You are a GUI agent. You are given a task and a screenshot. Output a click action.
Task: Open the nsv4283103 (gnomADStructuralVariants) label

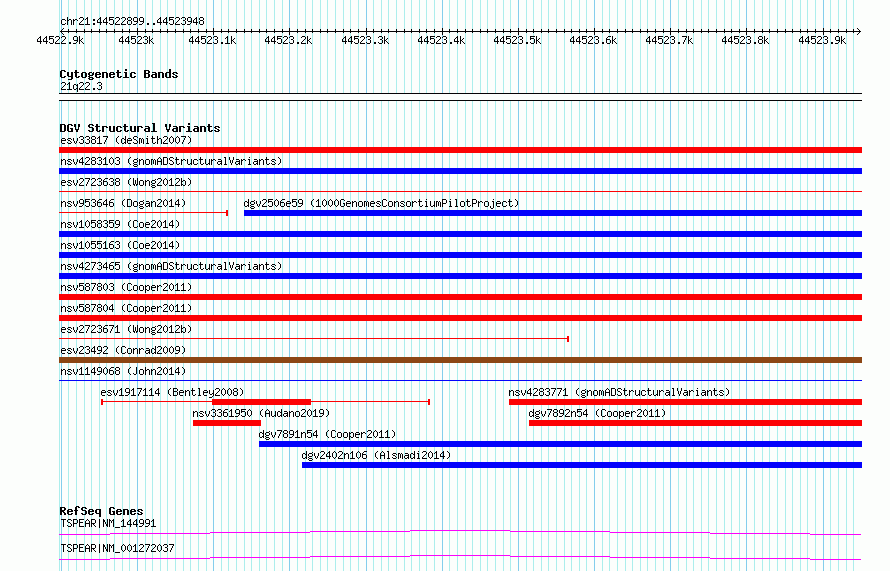(171, 161)
